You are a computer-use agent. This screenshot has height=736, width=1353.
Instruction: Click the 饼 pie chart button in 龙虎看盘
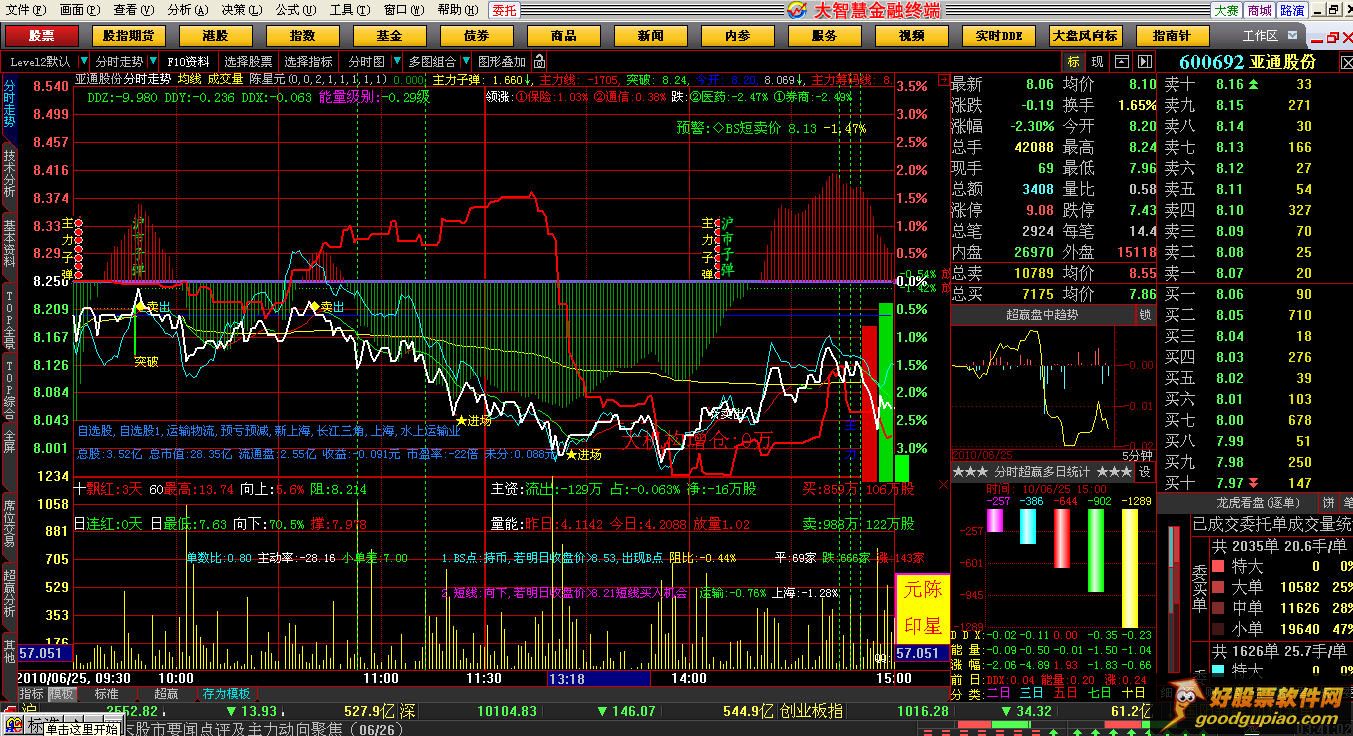(1329, 502)
